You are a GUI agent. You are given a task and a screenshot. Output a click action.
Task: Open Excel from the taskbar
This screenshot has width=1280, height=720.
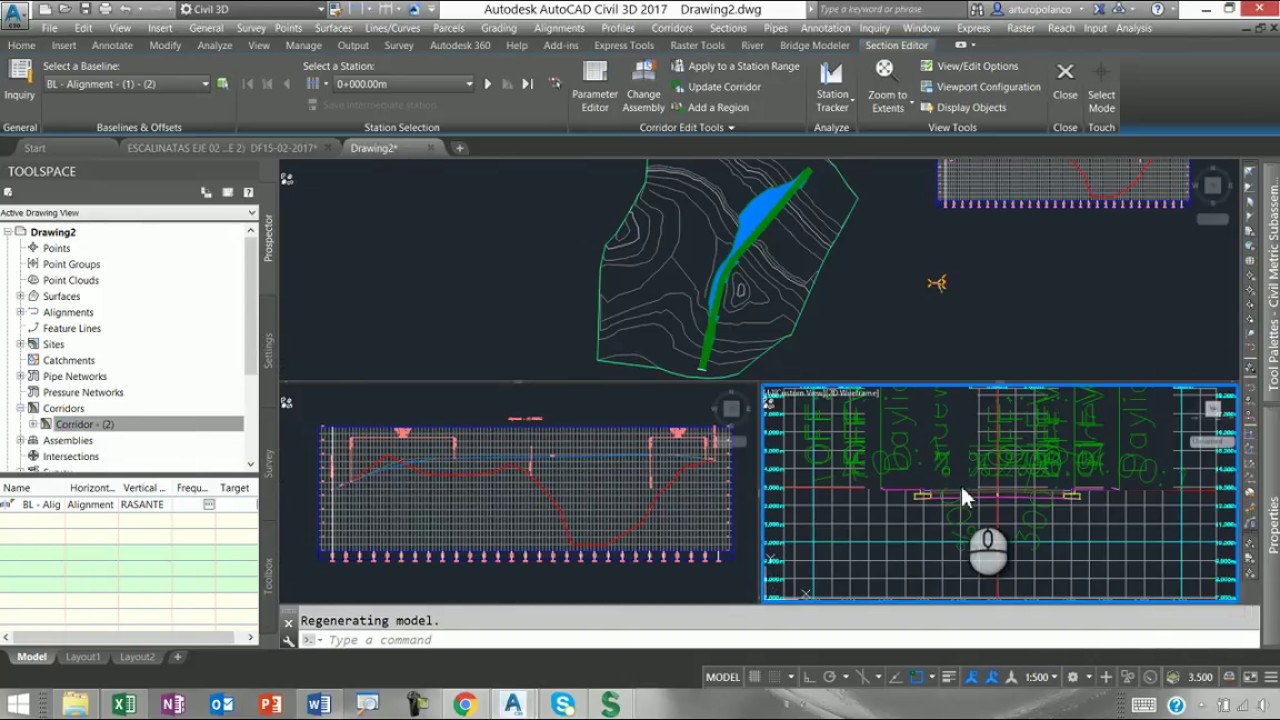(x=124, y=705)
